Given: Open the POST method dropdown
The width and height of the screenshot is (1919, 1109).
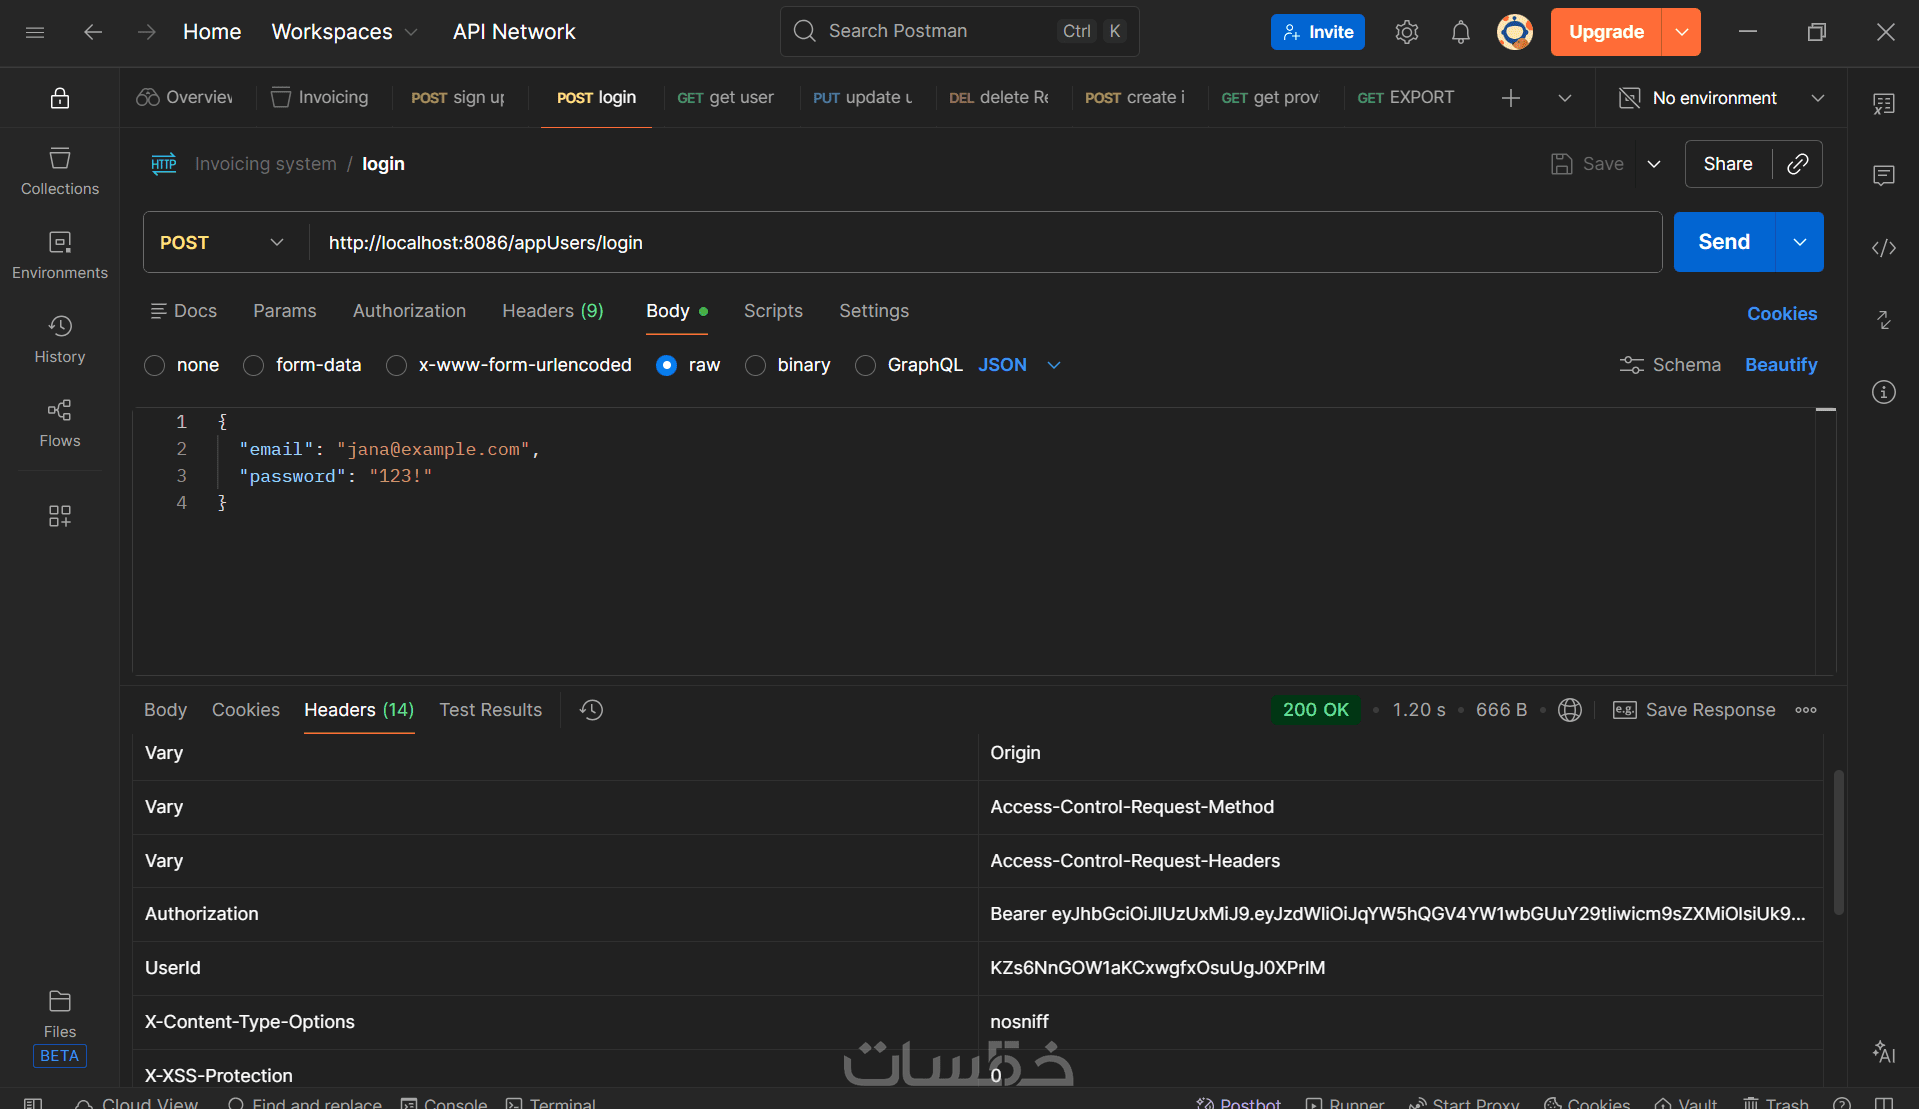Looking at the screenshot, I should point(222,243).
